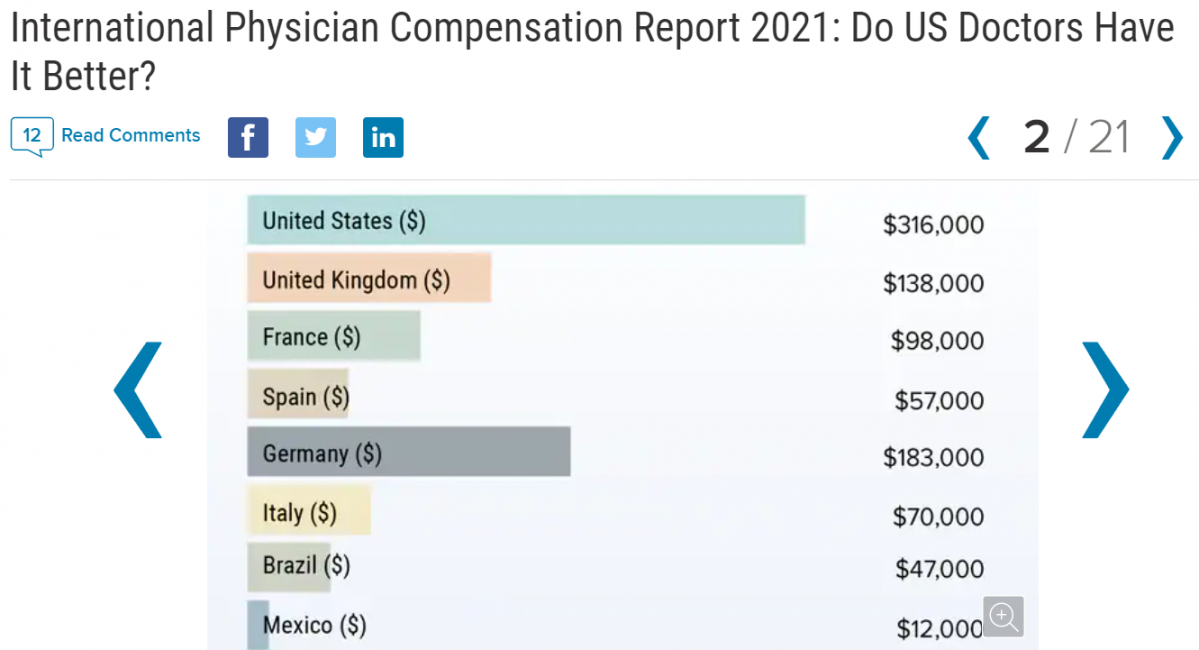Share the article on Facebook

[x=248, y=137]
